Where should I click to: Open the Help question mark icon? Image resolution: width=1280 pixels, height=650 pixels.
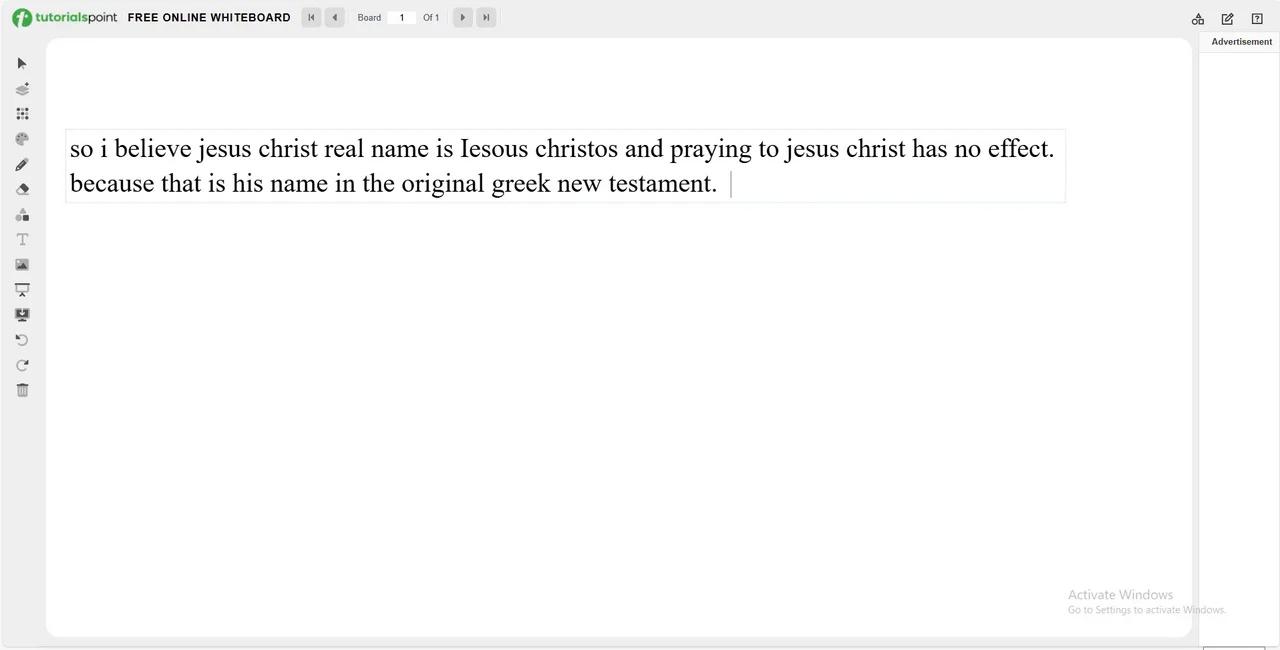(1257, 19)
